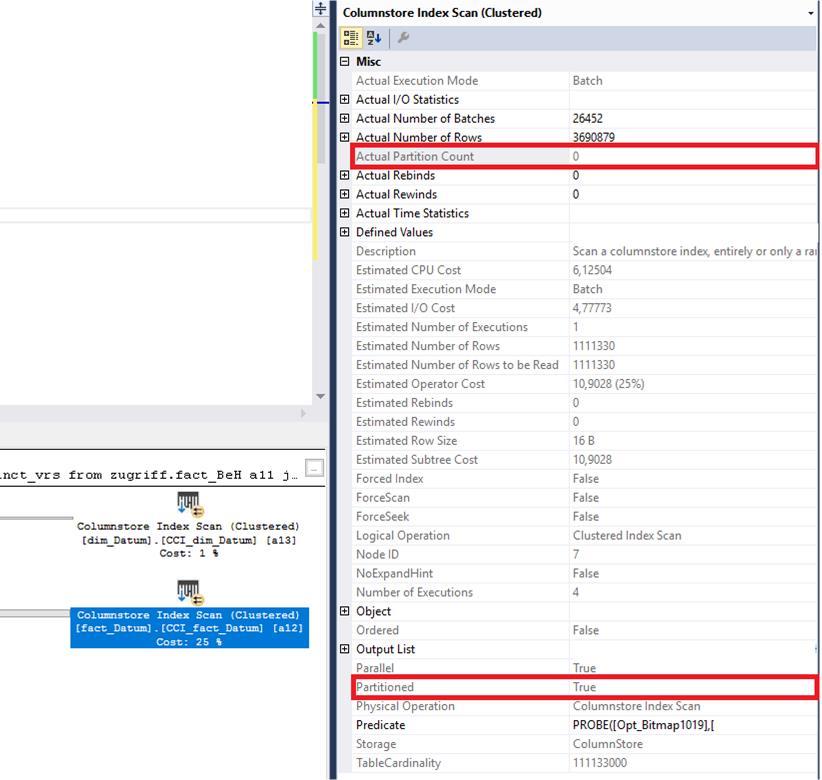Select the Ordered property row
The image size is (822, 780).
585,630
